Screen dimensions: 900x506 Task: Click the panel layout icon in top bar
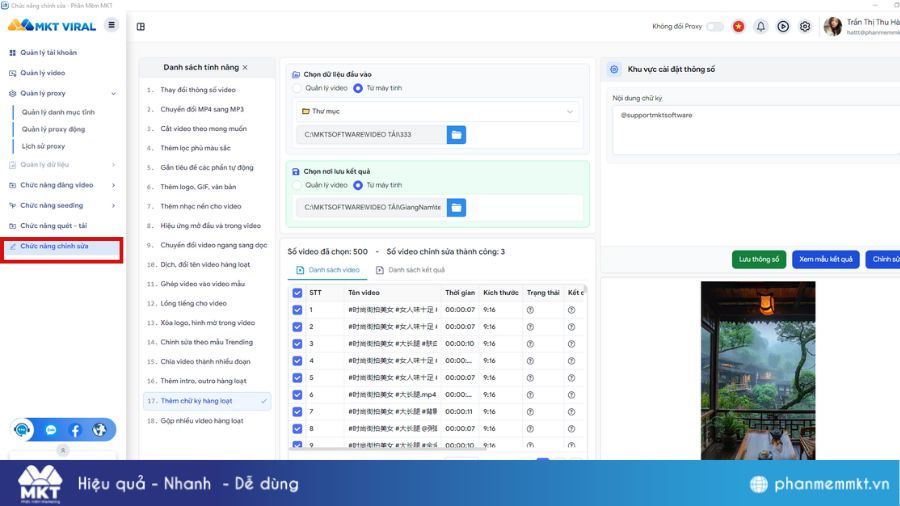click(141, 26)
